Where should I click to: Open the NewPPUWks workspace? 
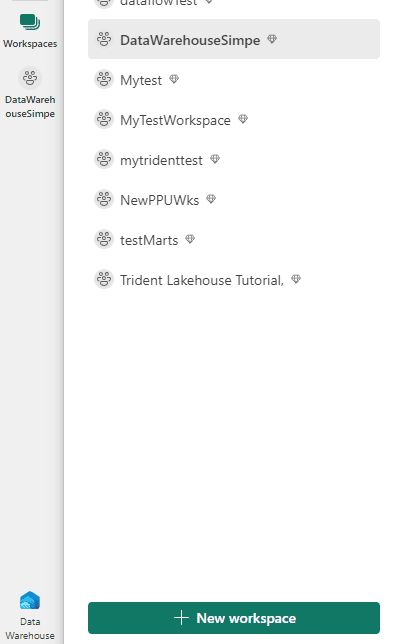pyautogui.click(x=234, y=199)
